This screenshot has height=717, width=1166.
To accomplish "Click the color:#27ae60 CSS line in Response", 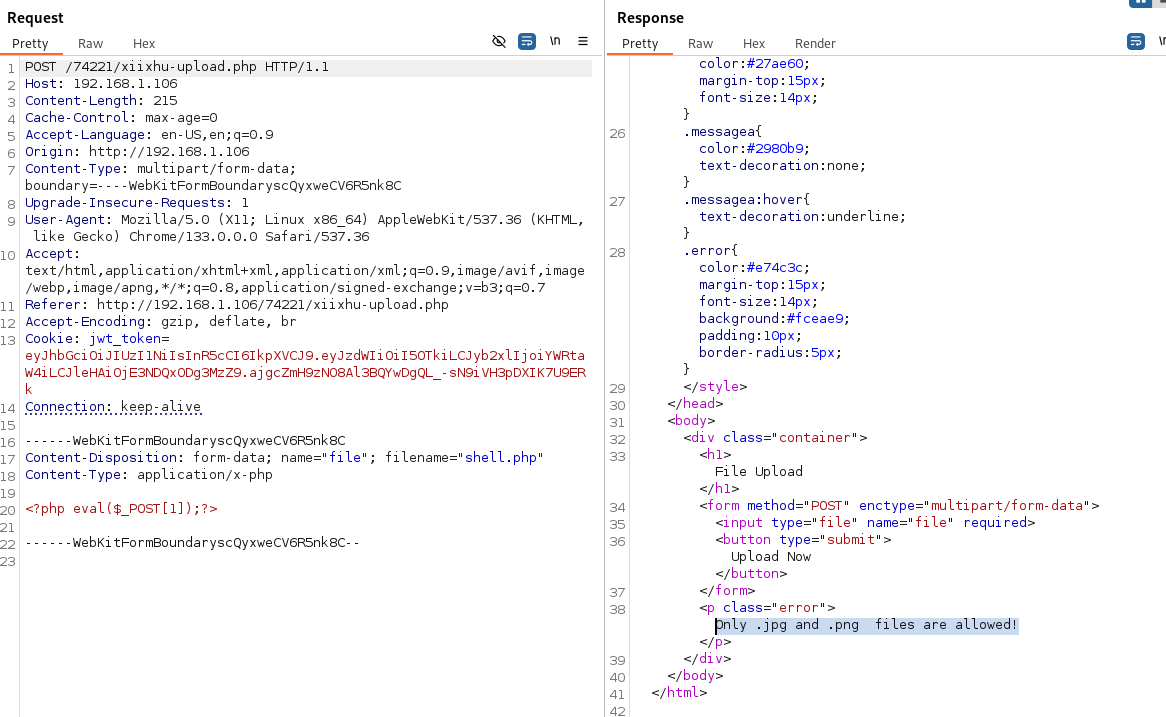I will pyautogui.click(x=754, y=64).
